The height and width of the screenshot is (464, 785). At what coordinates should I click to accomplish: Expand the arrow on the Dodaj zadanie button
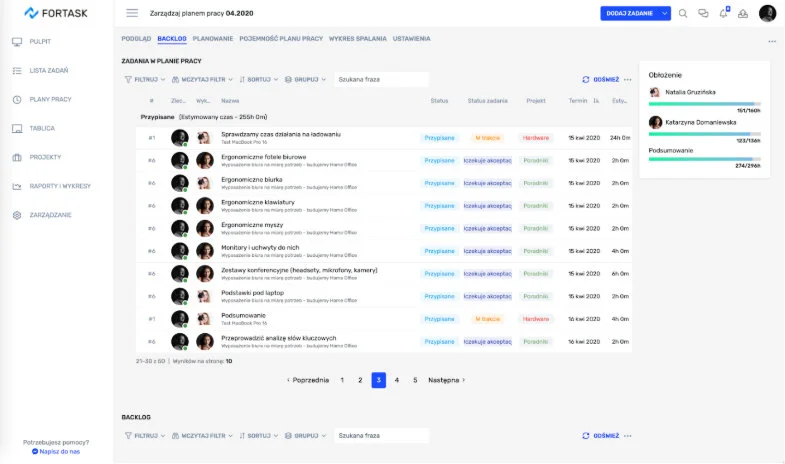click(x=664, y=13)
